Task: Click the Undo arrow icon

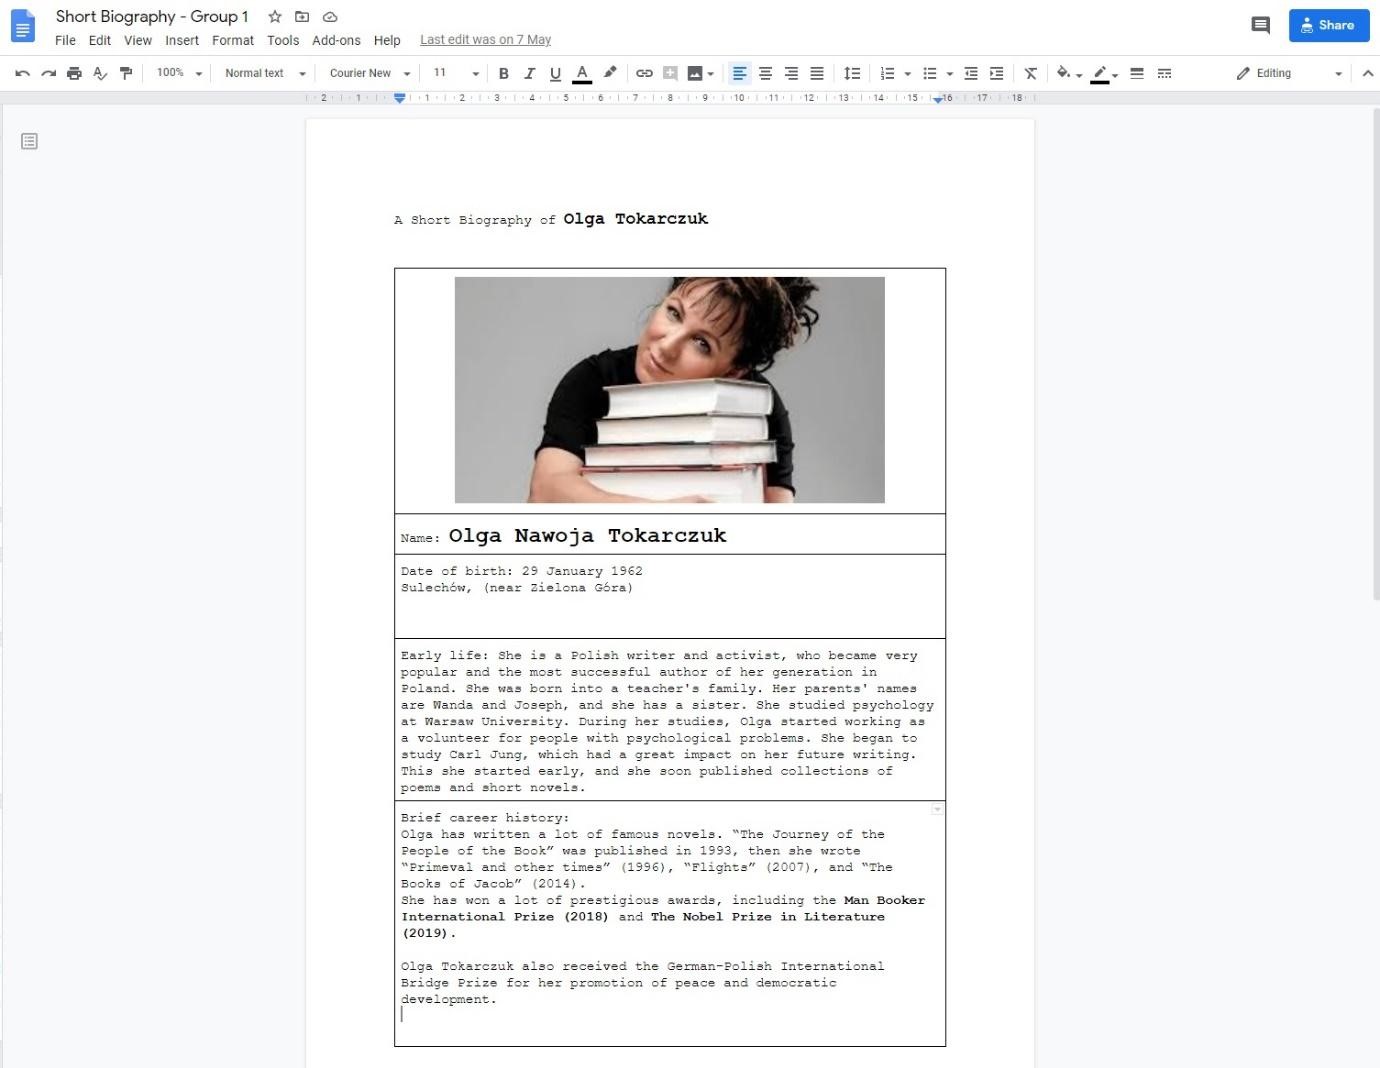Action: [22, 73]
